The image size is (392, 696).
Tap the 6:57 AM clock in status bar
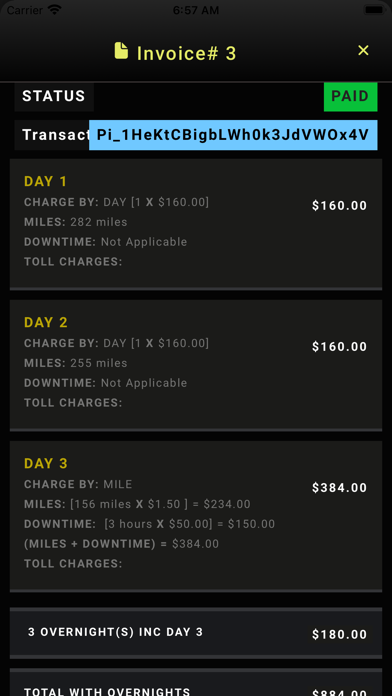pos(196,10)
